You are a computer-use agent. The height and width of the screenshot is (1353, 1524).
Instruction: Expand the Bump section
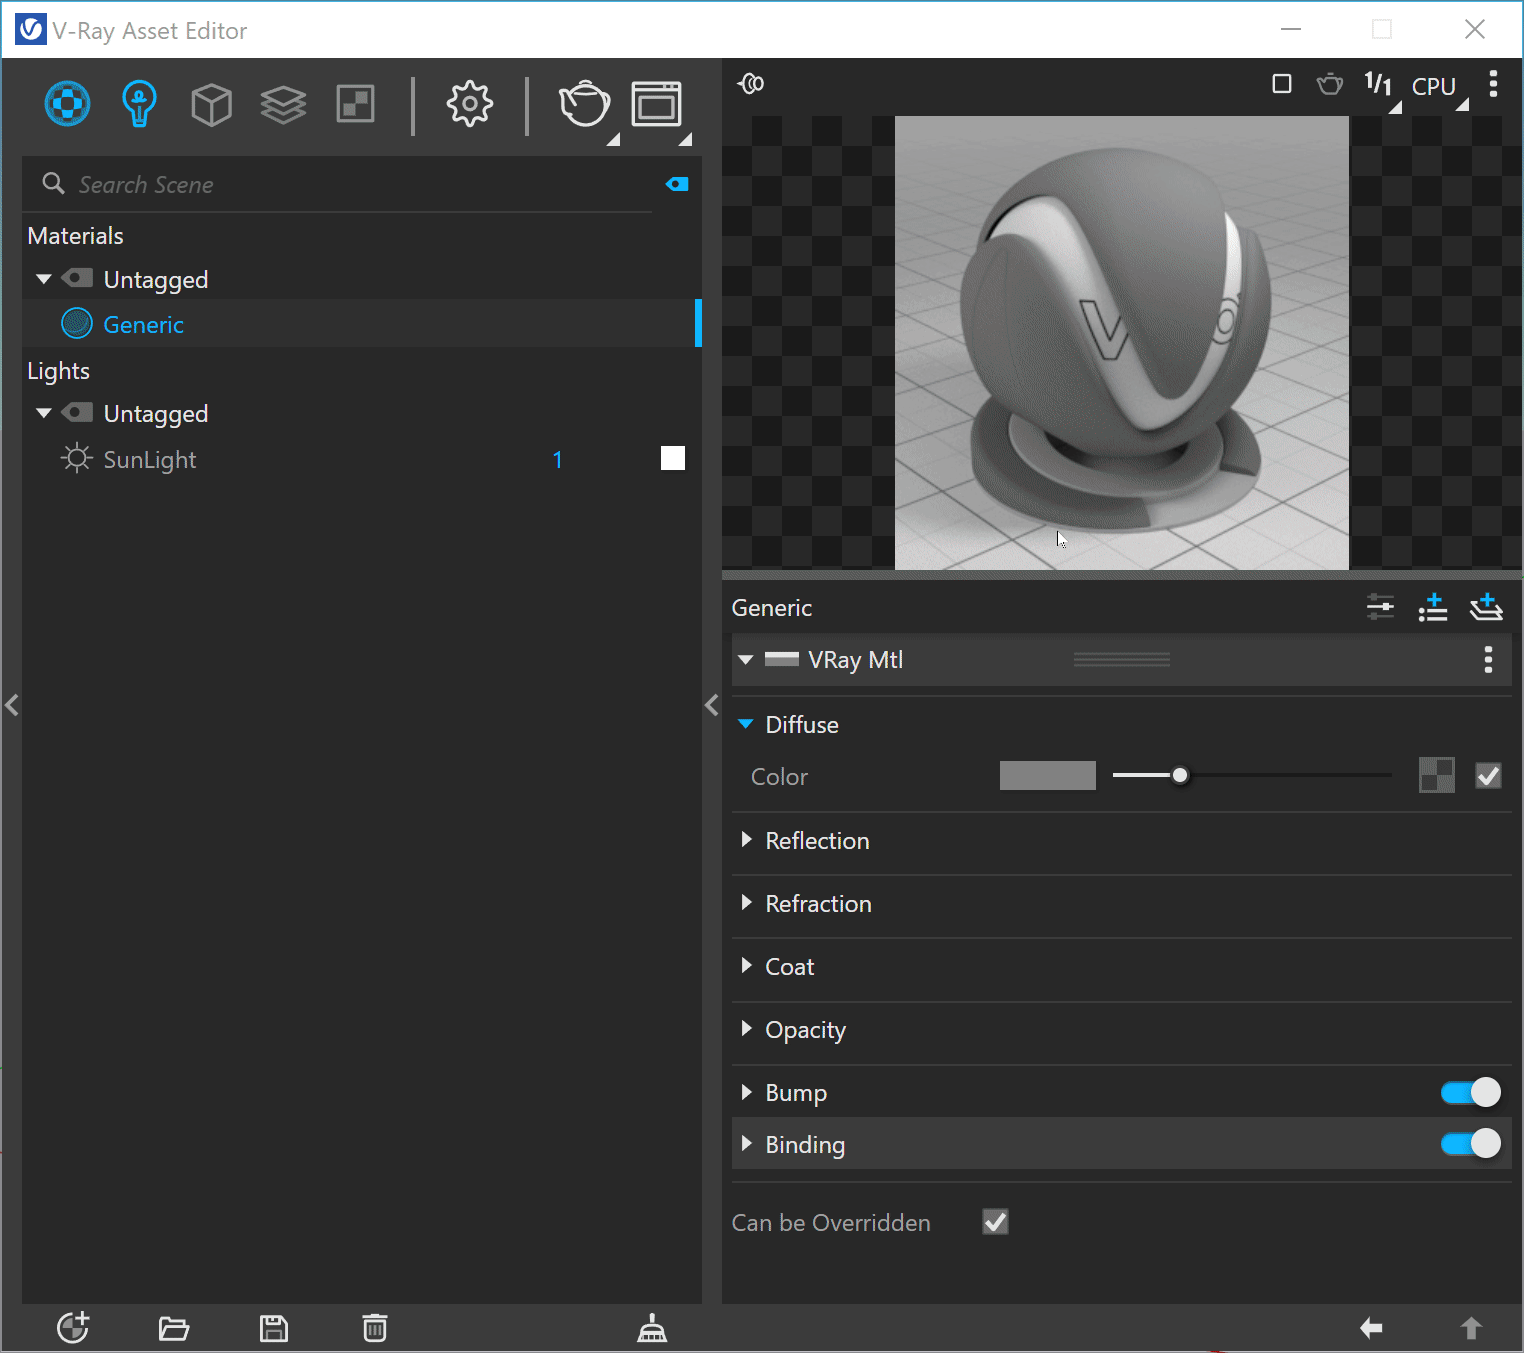click(746, 1092)
